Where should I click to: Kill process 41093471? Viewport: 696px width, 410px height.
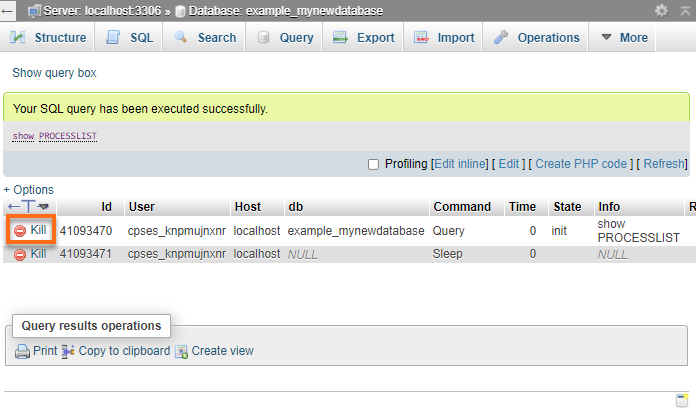[30, 254]
